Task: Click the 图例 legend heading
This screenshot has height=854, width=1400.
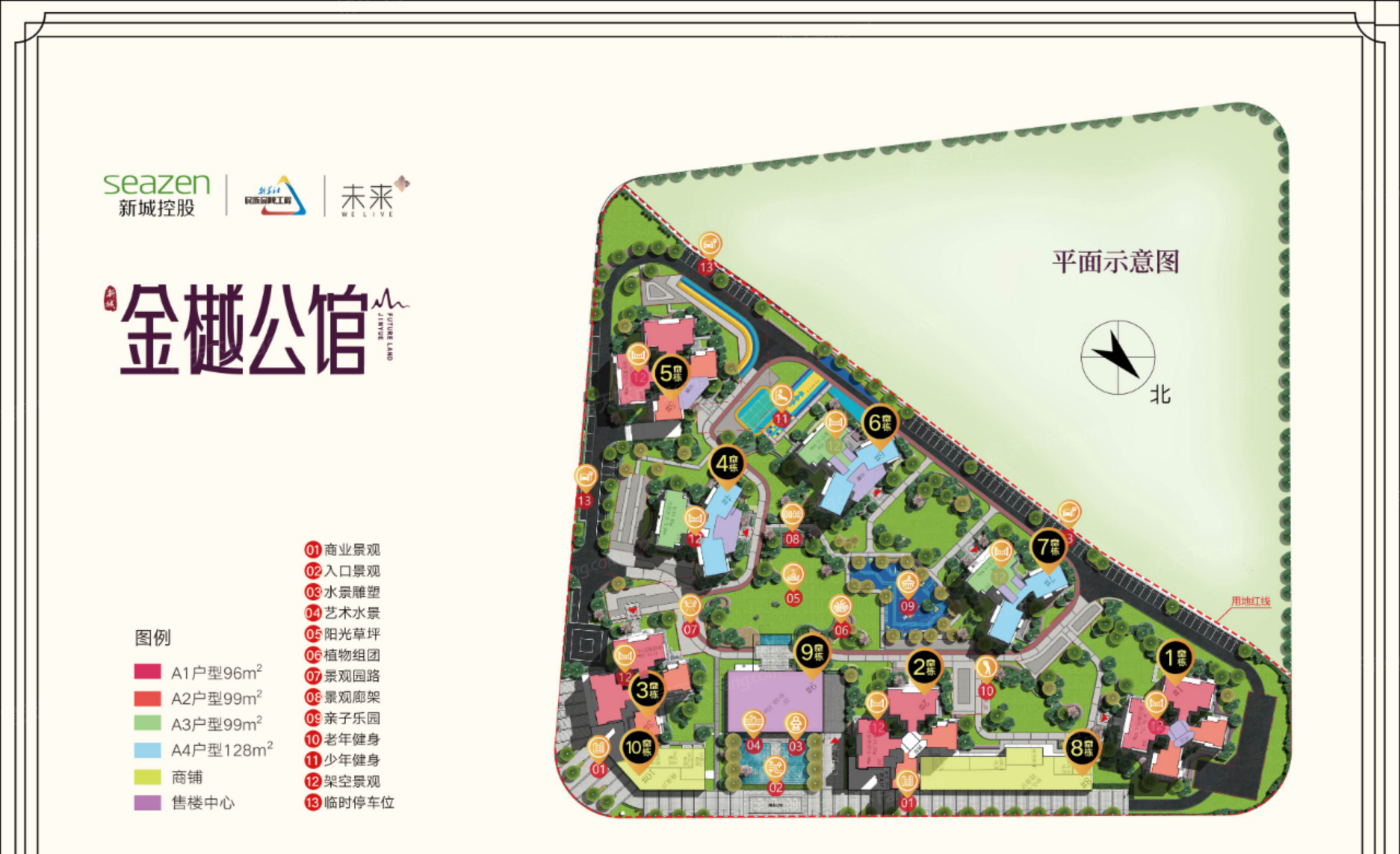Action: click(x=153, y=636)
